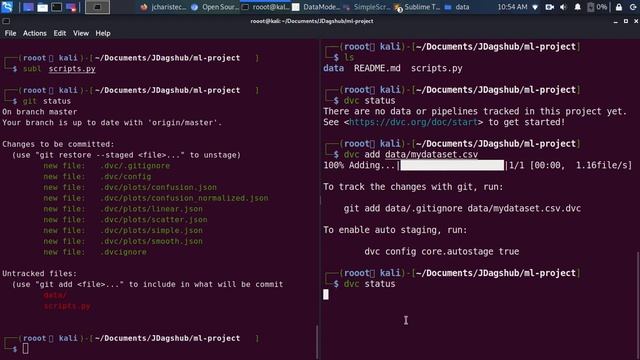Open the notifications bell icon
Image resolution: width=640 pixels, height=360 pixels.
tap(578, 7)
